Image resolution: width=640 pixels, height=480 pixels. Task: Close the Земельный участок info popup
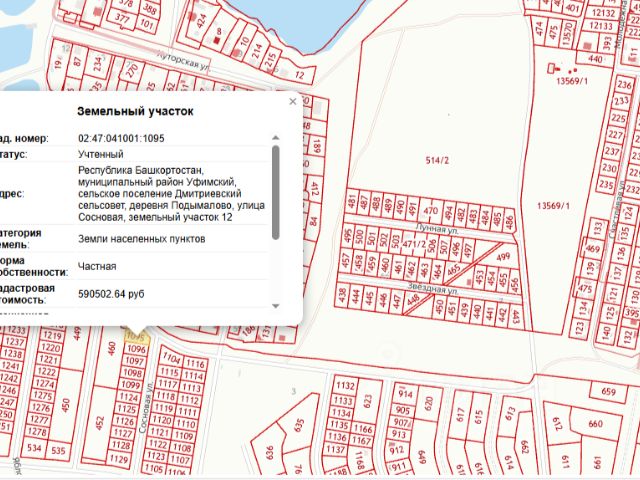[293, 102]
